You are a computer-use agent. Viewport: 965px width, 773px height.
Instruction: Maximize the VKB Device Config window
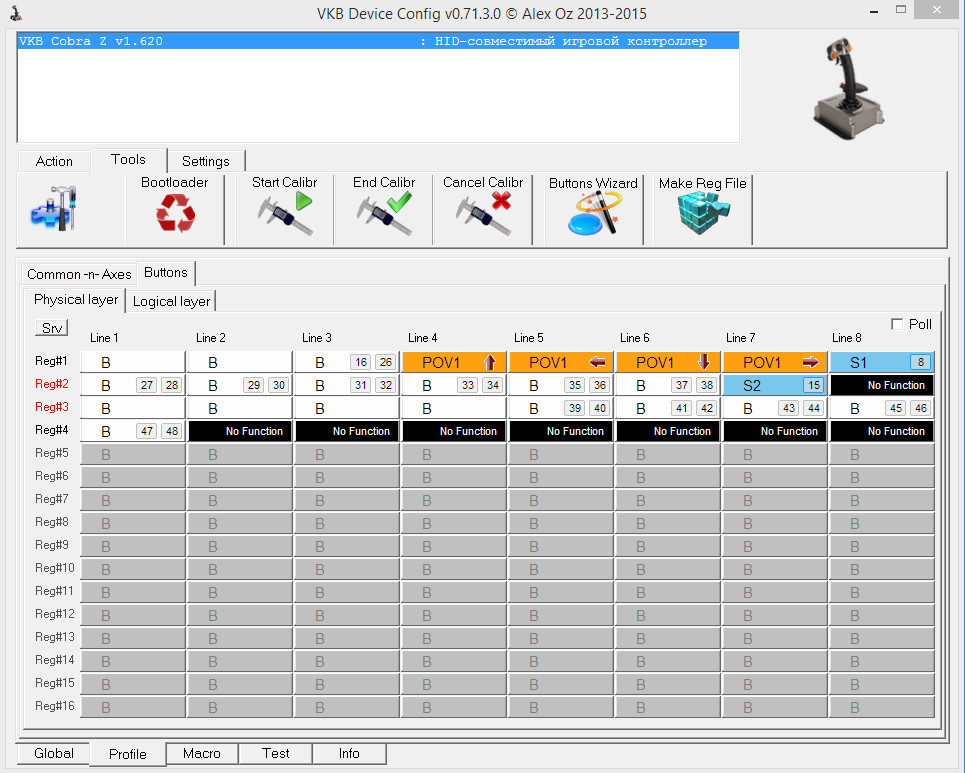pos(901,10)
